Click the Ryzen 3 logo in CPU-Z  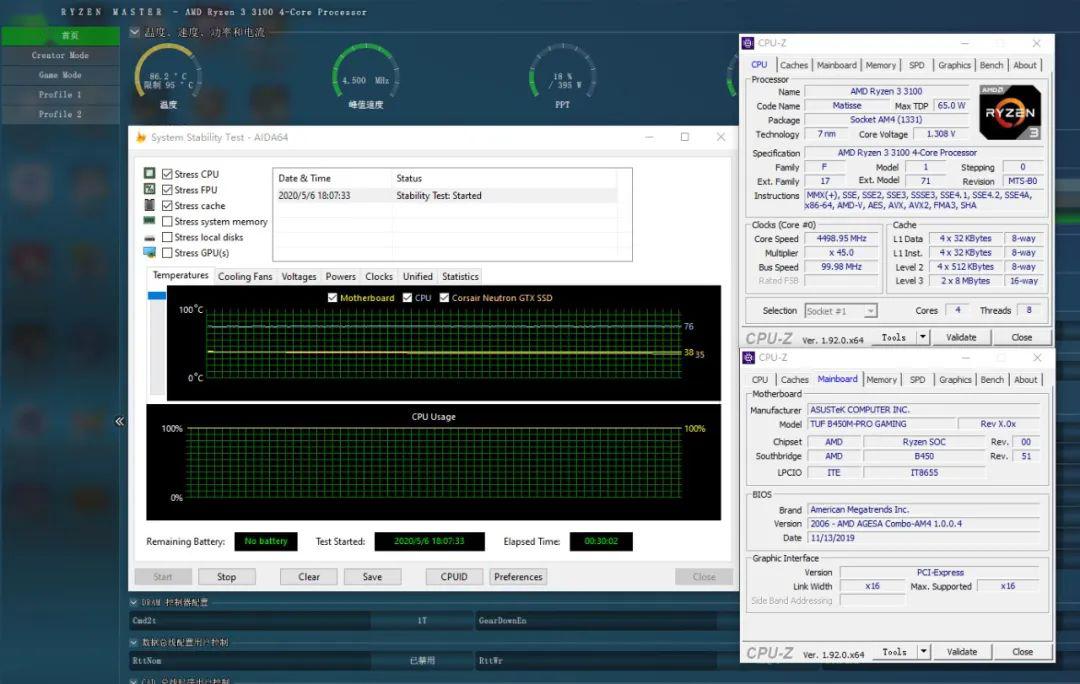(x=1010, y=112)
